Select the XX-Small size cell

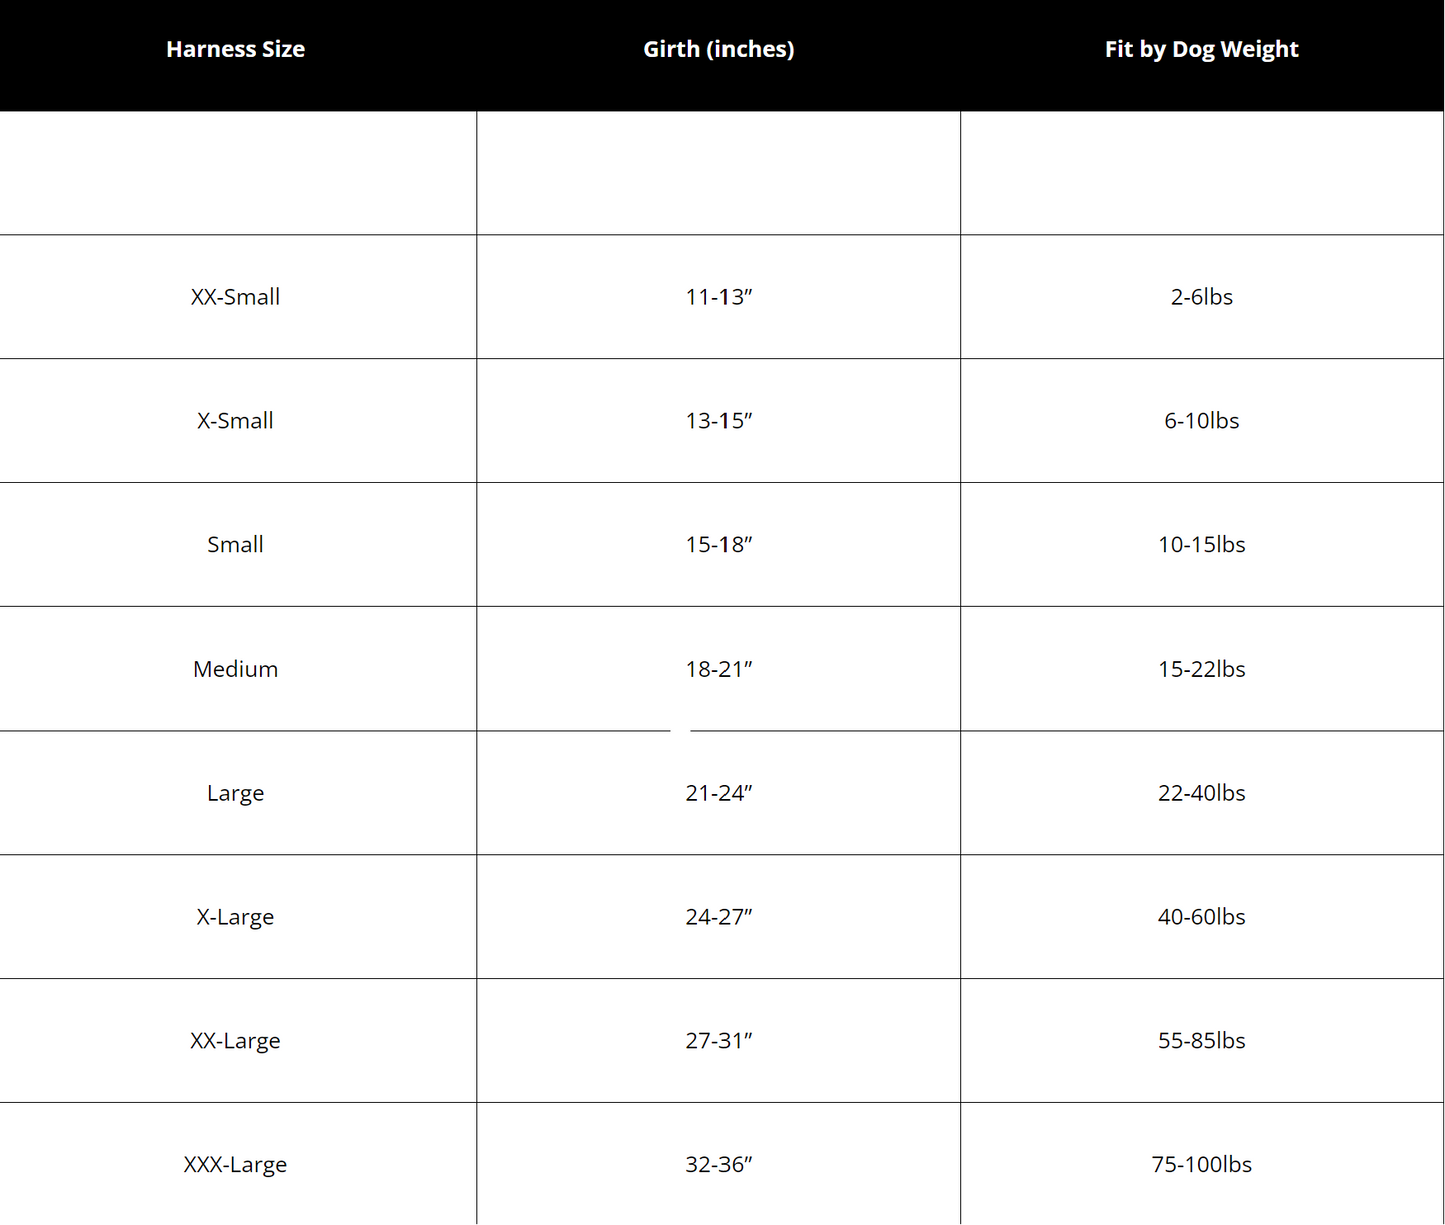click(235, 297)
